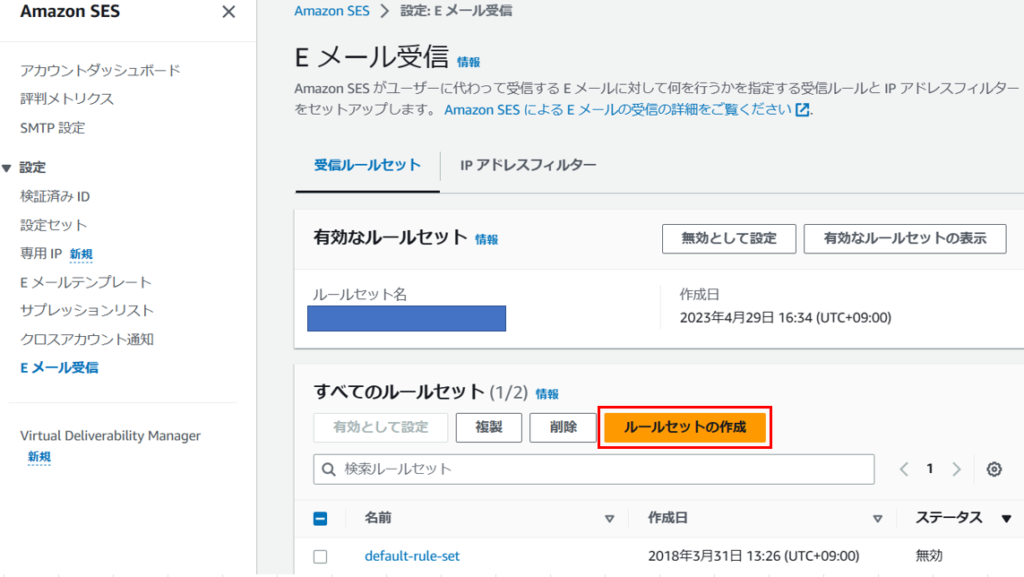Open クロスアカウント通知 in the sidebar
Viewport: 1024px width, 577px height.
pyautogui.click(x=87, y=339)
